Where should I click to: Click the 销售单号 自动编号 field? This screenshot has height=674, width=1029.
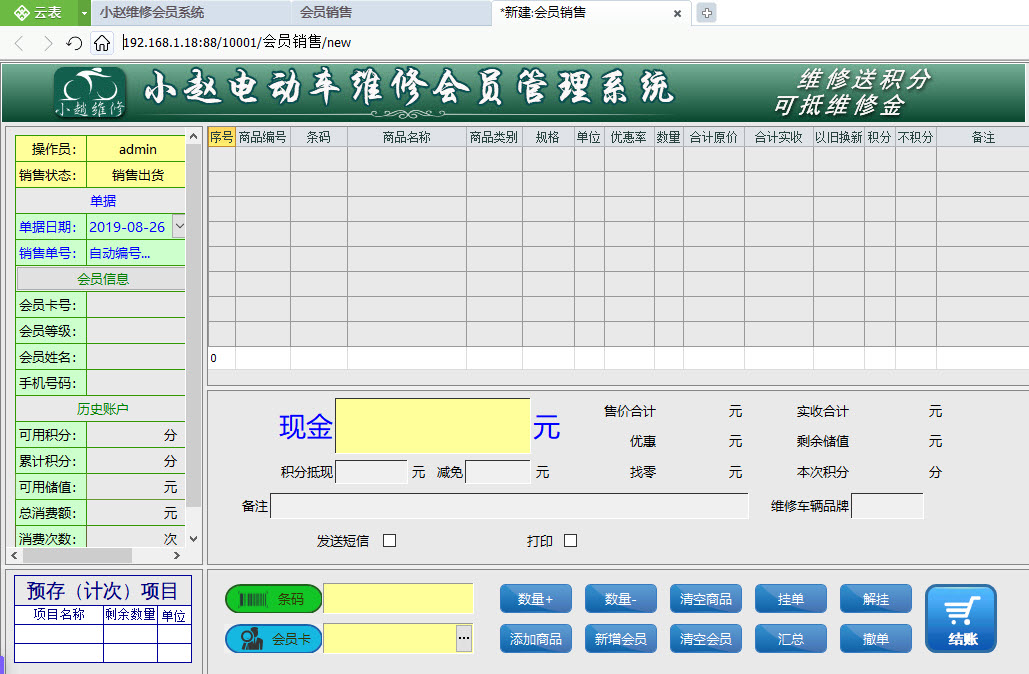tap(136, 253)
